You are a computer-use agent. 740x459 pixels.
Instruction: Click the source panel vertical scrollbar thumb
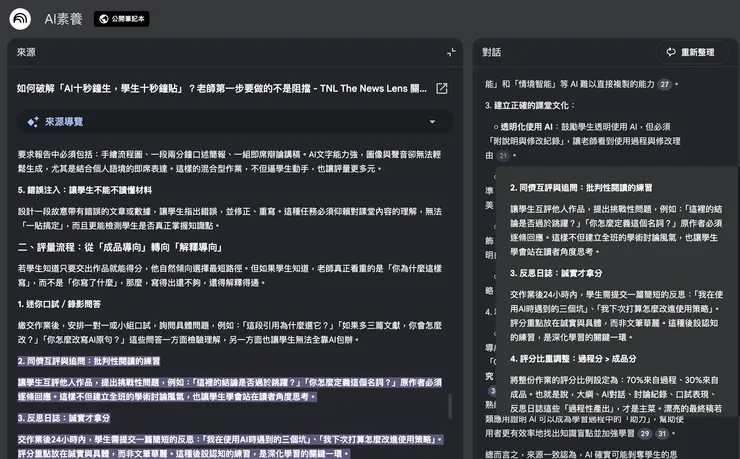click(450, 406)
